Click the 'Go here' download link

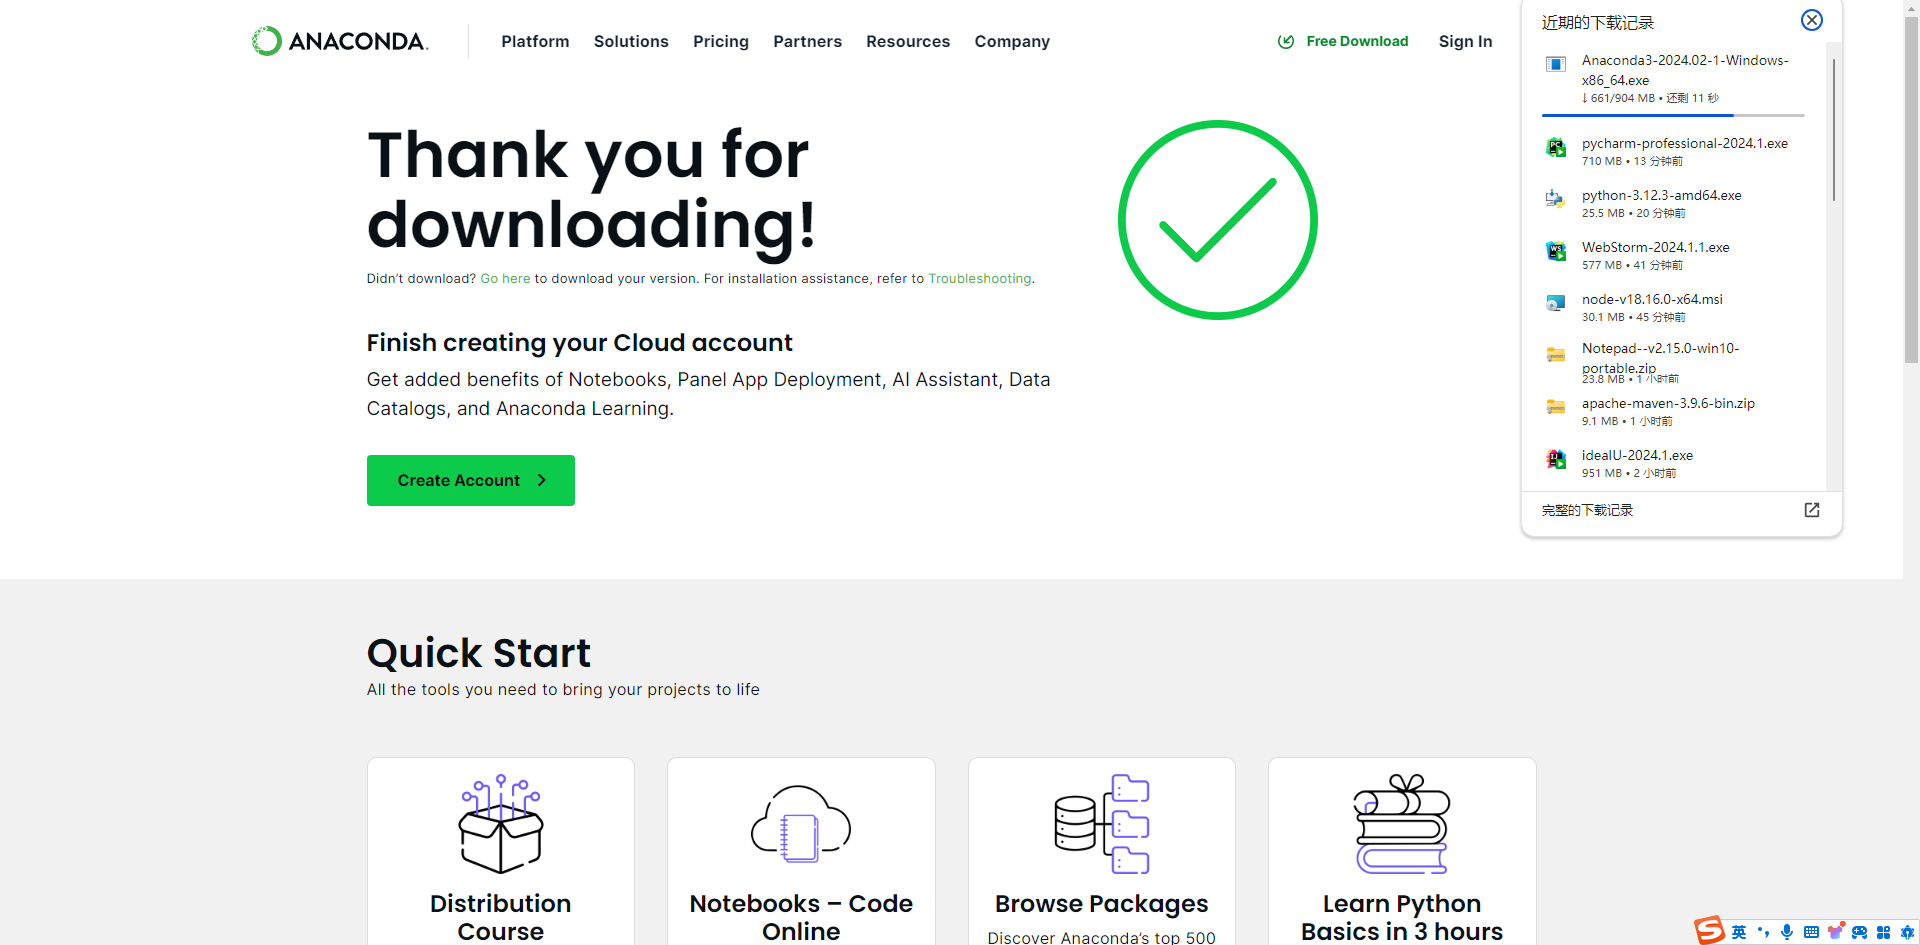click(505, 279)
